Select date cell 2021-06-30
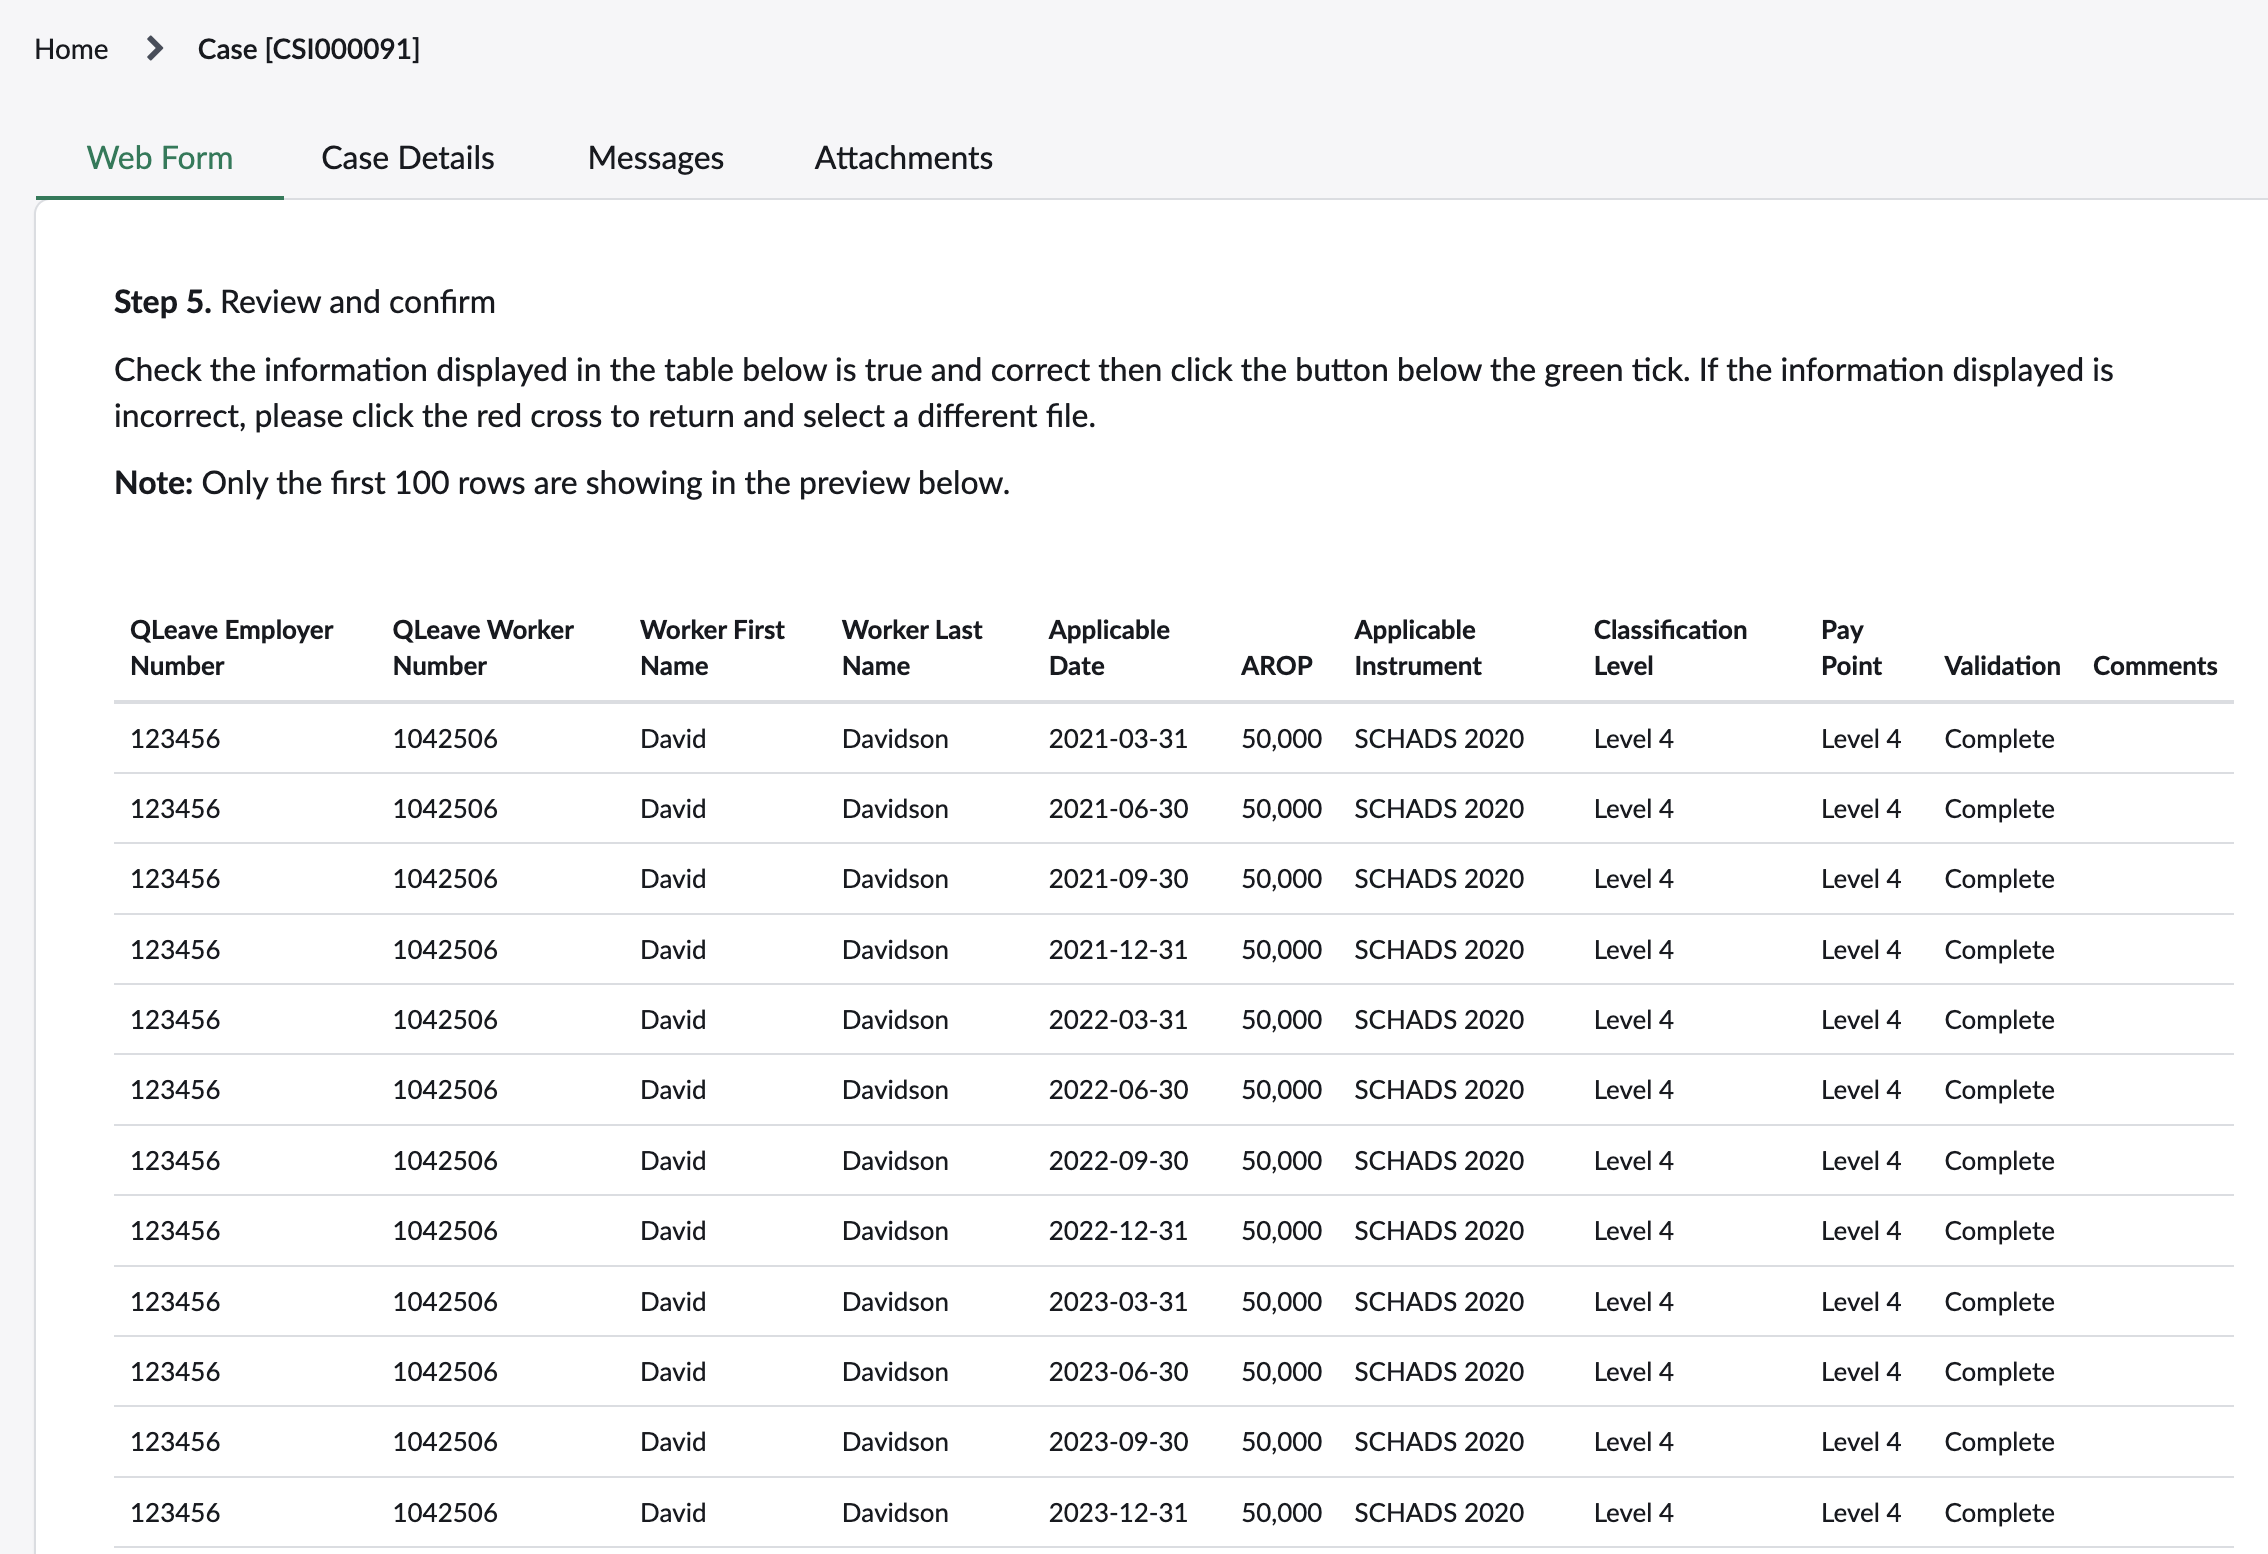Screen dimensions: 2268x1554 [x=1118, y=808]
